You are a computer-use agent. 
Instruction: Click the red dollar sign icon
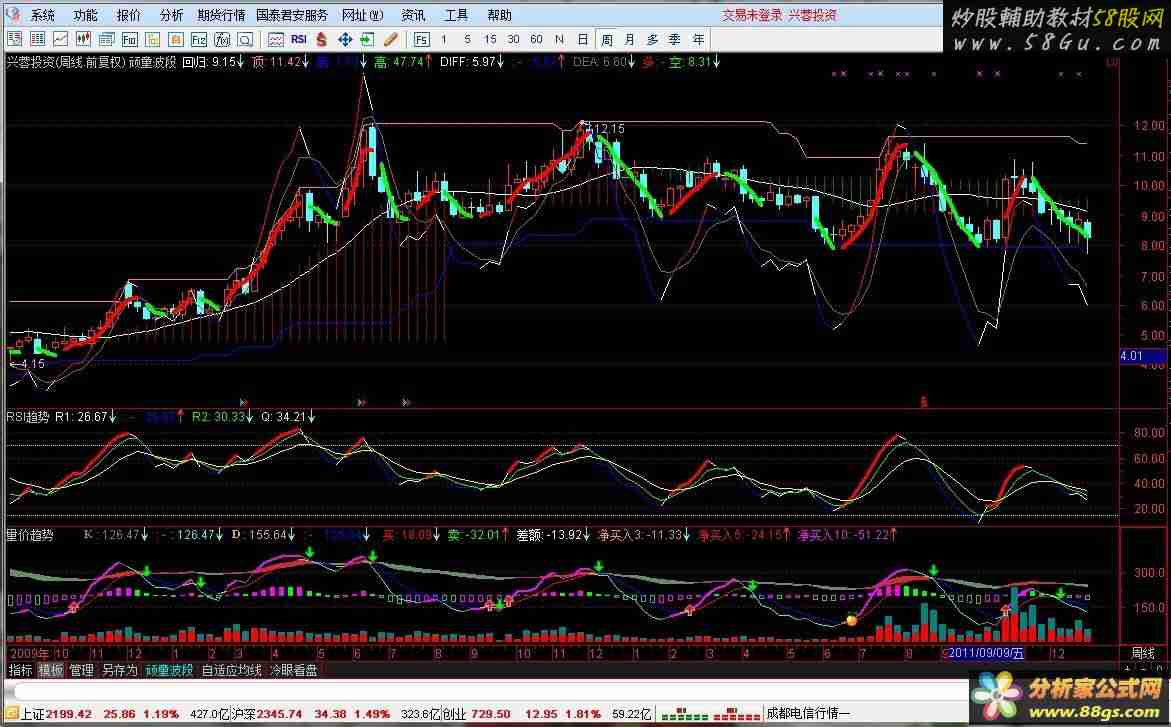coord(322,39)
